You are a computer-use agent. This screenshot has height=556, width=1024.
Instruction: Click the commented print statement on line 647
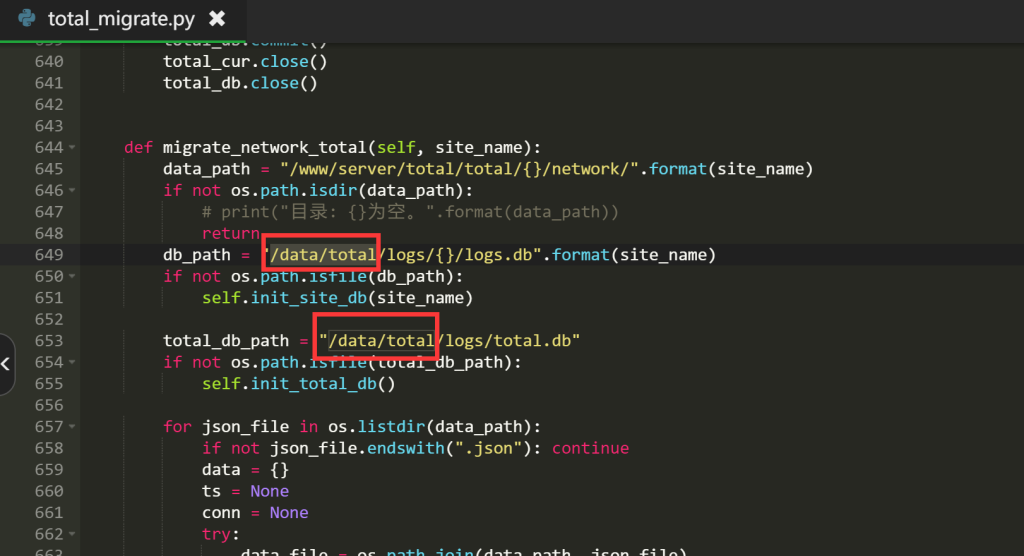[x=410, y=212]
